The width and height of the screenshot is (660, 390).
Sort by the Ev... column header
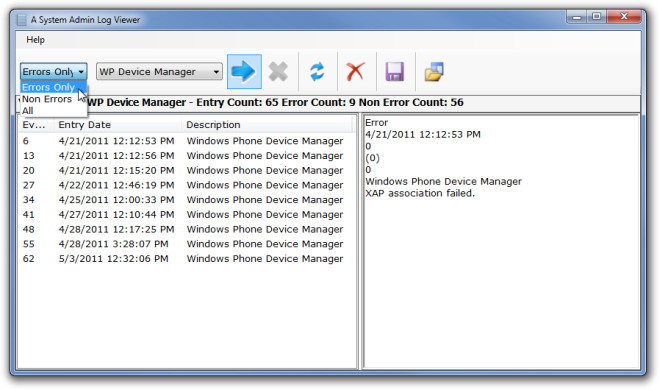pyautogui.click(x=37, y=125)
